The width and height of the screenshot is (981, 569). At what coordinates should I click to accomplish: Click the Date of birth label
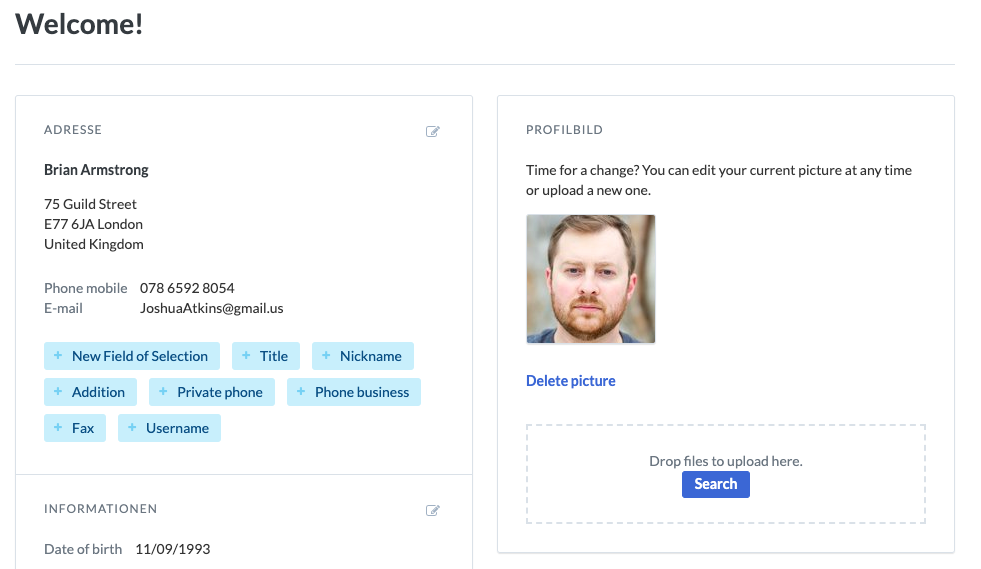tap(83, 549)
